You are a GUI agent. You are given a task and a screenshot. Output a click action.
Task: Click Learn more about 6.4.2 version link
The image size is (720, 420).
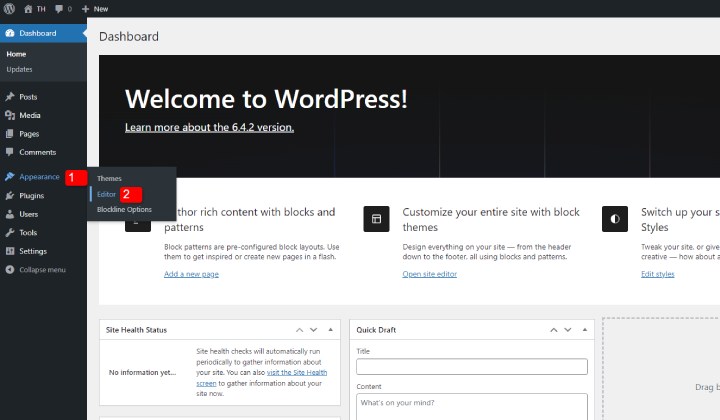pos(209,128)
